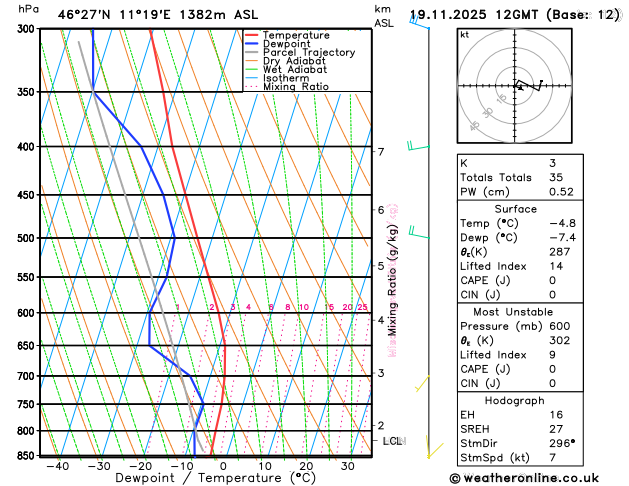
Task: Click the '500' pressure level label
Action: coord(28,238)
